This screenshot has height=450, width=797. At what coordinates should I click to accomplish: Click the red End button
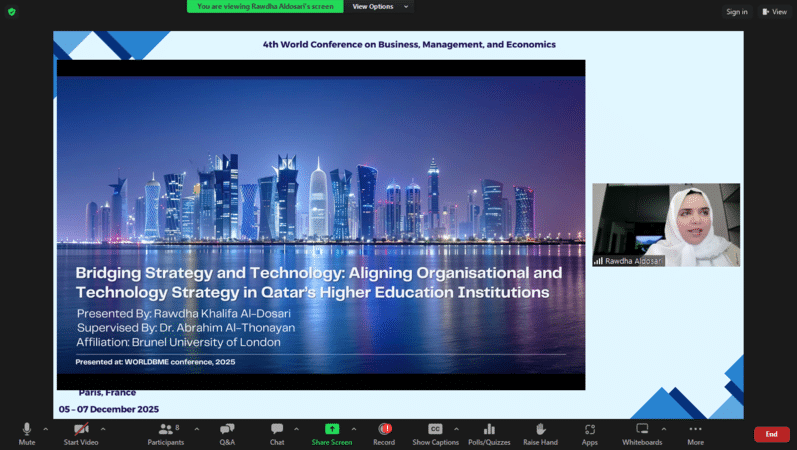pos(771,434)
